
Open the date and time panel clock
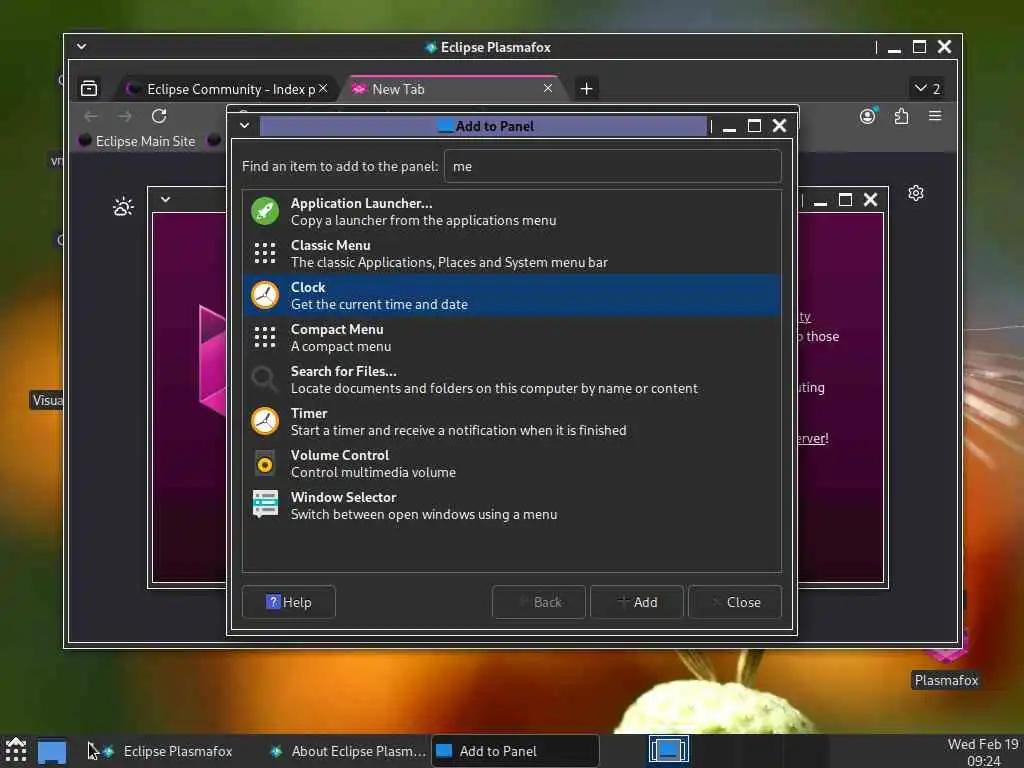pos(983,752)
